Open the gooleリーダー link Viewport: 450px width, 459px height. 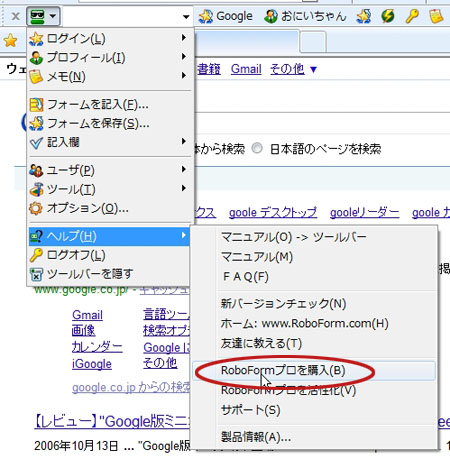point(364,212)
